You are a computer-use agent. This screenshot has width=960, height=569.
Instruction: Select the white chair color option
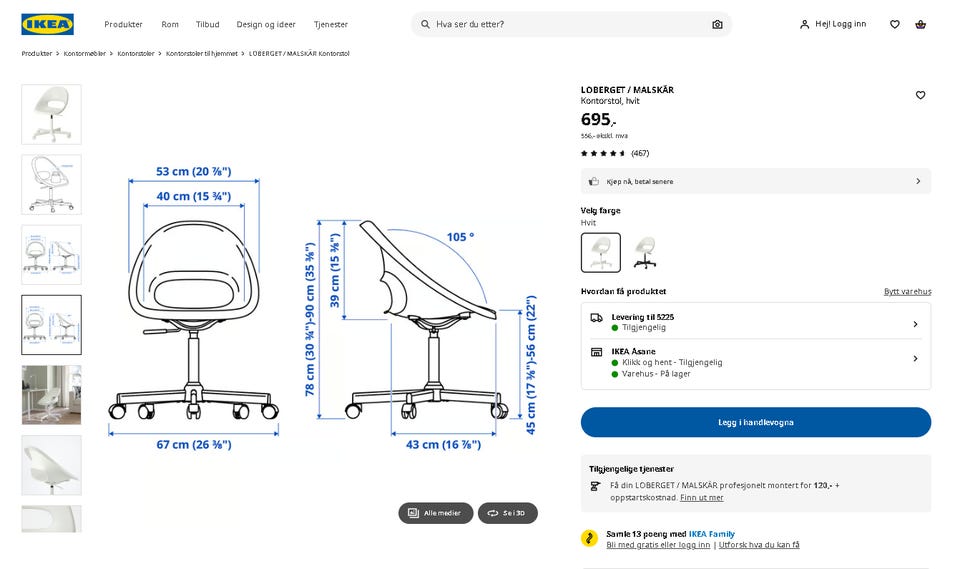601,252
